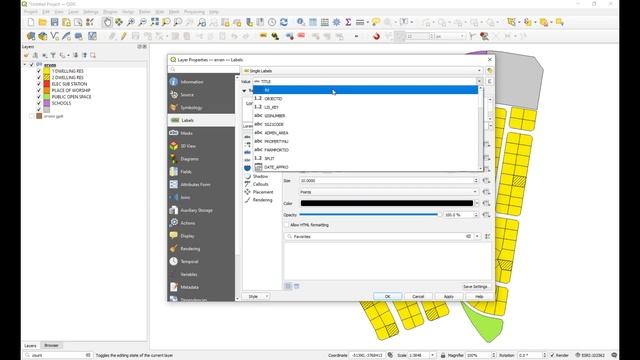Viewport: 640px width, 360px height.
Task: Enable Allow HTML formatting checkbox
Action: (287, 225)
